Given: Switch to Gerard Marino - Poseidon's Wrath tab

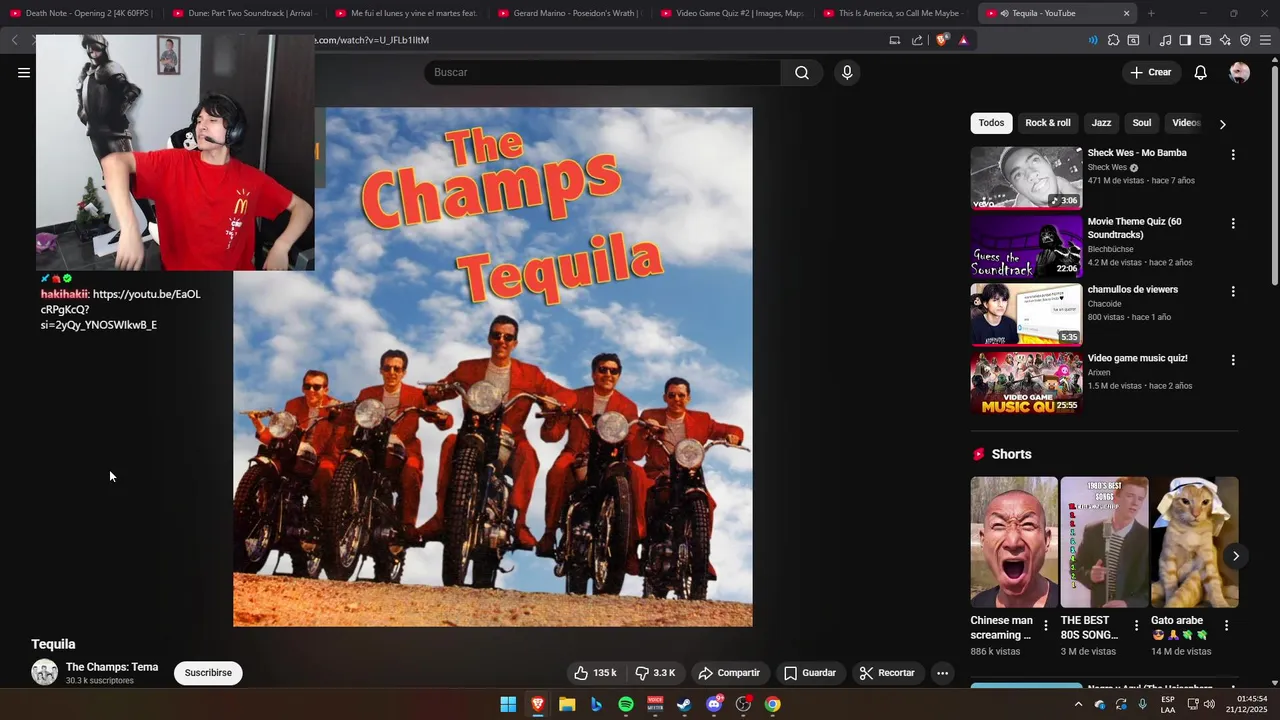Looking at the screenshot, I should click(569, 13).
